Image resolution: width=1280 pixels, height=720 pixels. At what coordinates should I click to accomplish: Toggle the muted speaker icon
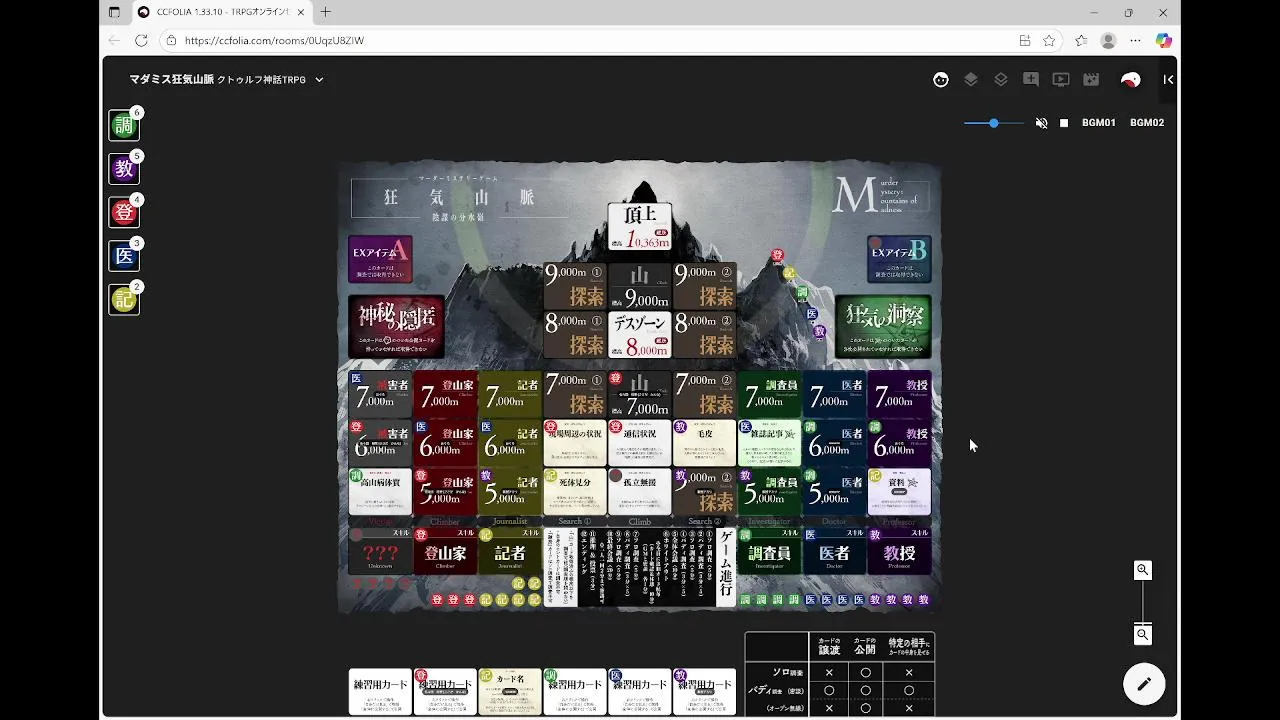(x=1041, y=123)
